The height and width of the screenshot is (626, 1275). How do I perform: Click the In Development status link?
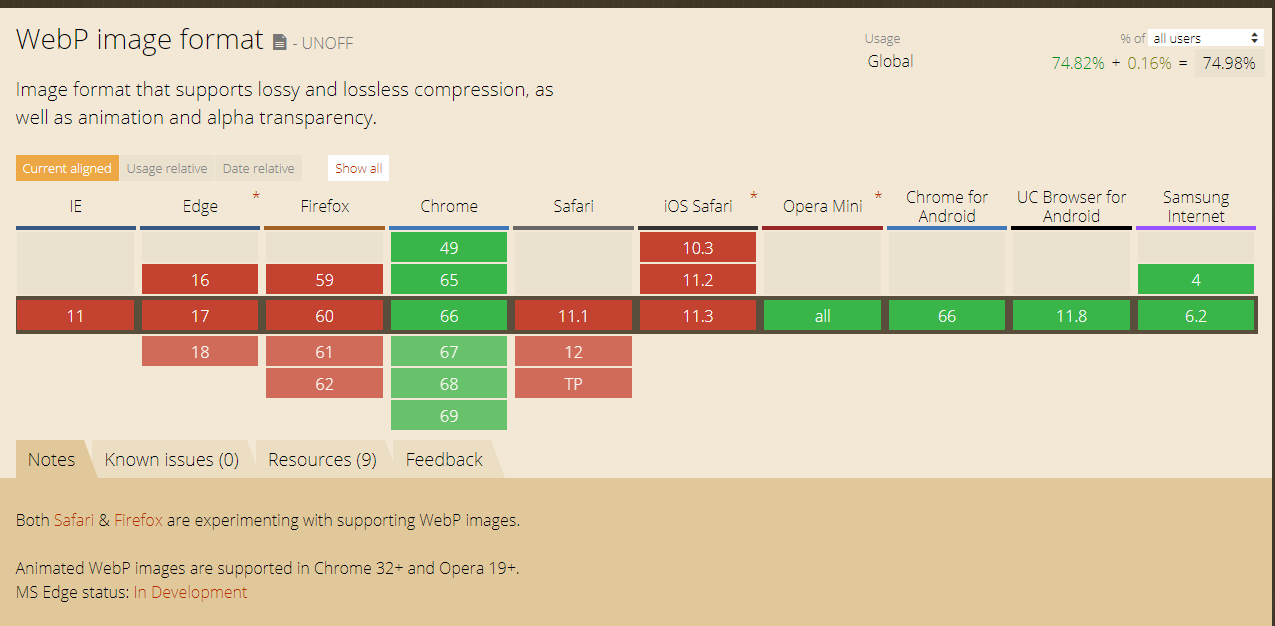tap(190, 592)
